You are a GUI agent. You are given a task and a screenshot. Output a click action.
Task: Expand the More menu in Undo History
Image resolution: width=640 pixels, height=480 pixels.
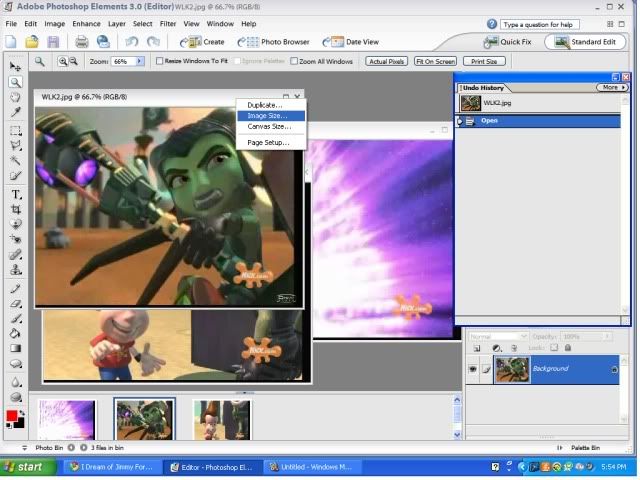coord(611,88)
